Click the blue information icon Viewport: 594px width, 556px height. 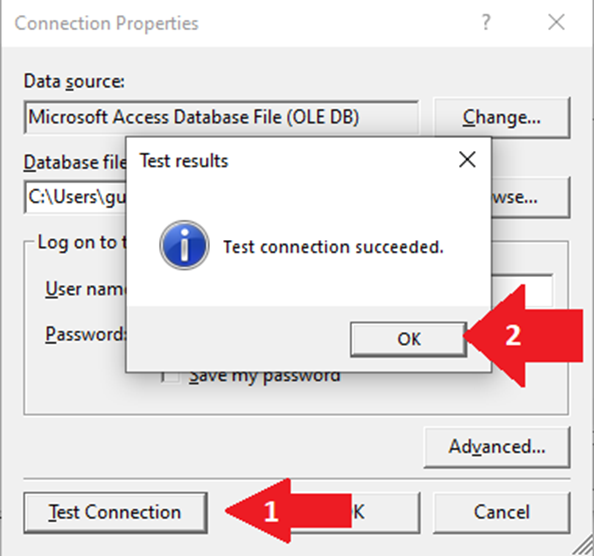tap(184, 245)
